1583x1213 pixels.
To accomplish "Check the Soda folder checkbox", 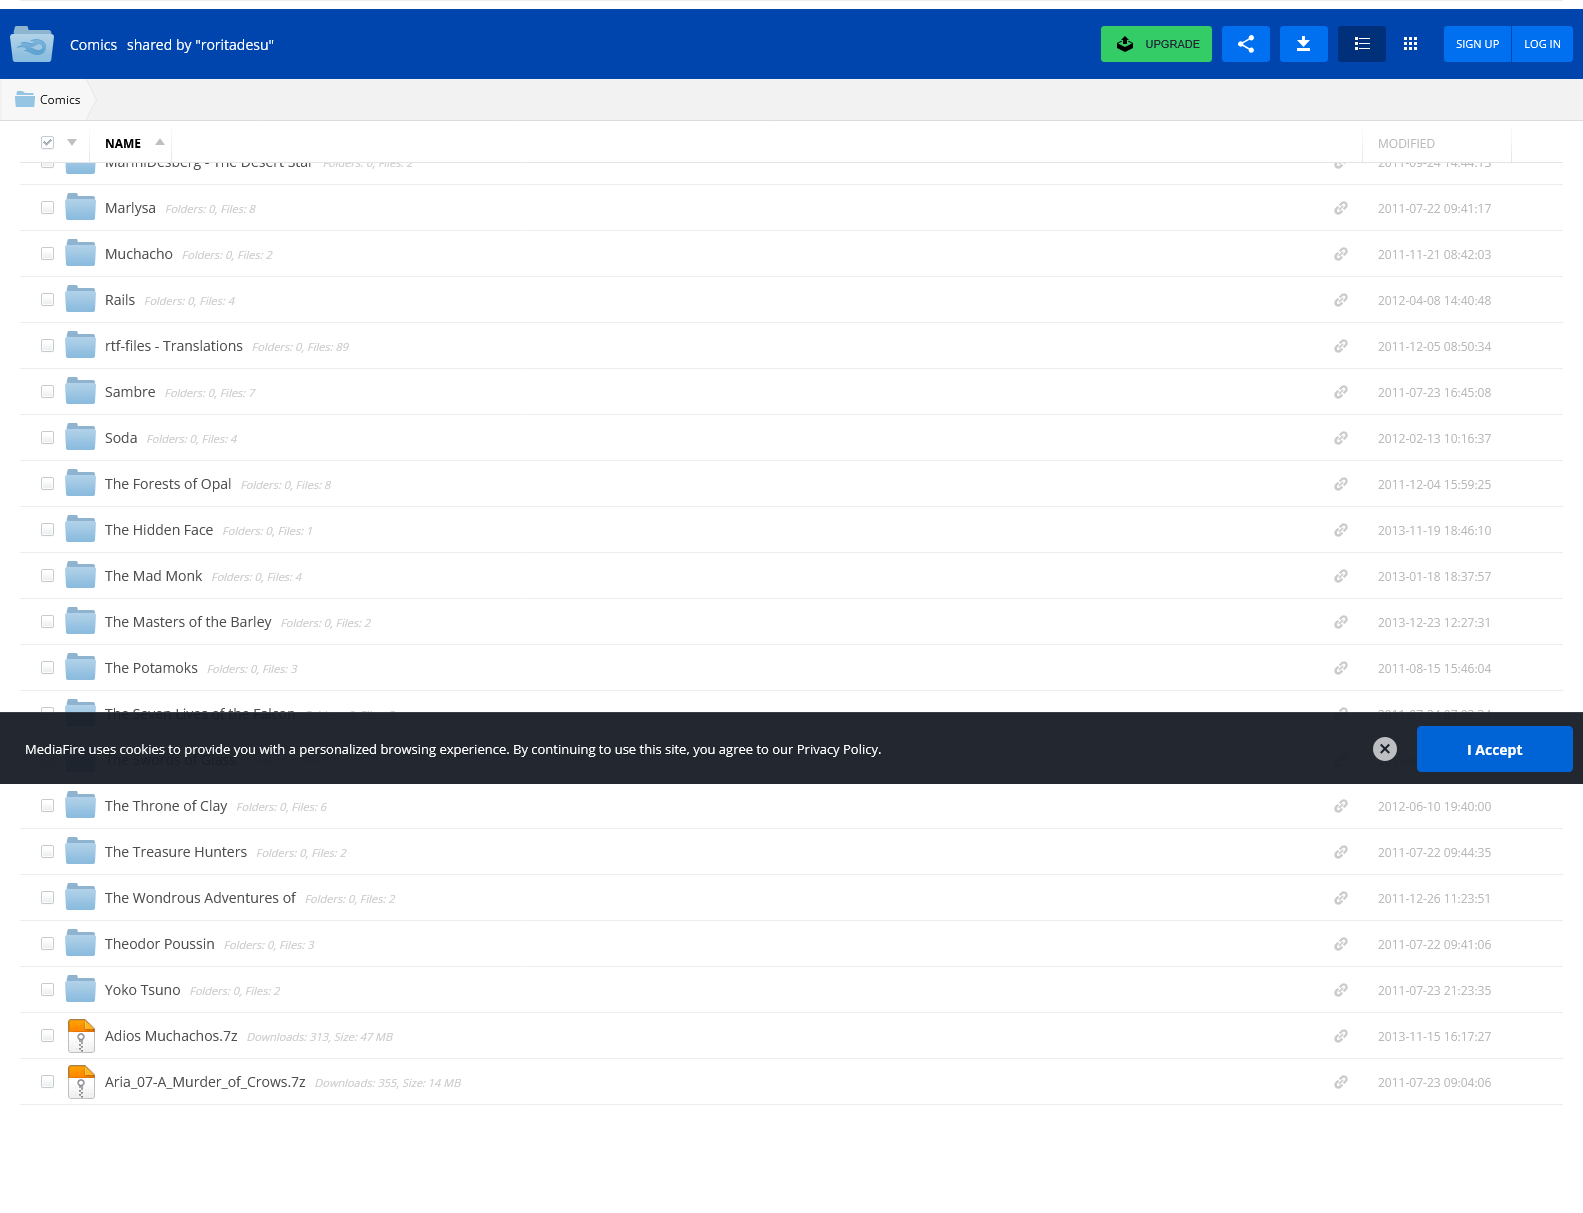I will (47, 438).
